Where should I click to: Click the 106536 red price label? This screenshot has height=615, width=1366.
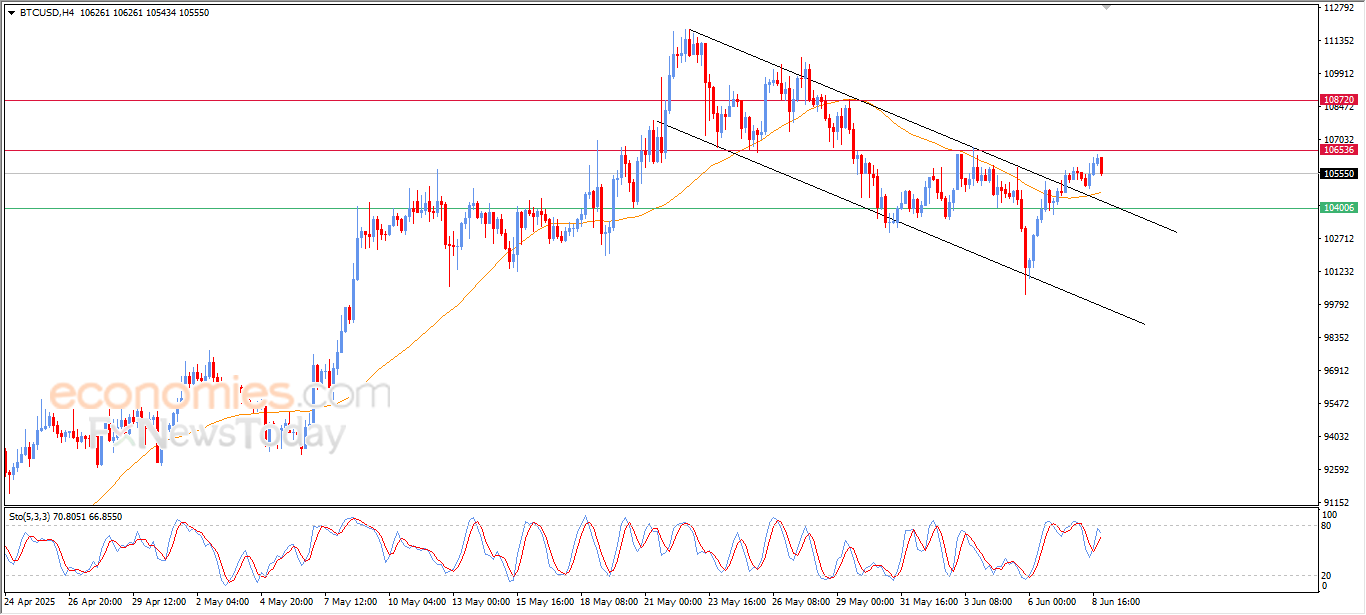point(1339,150)
